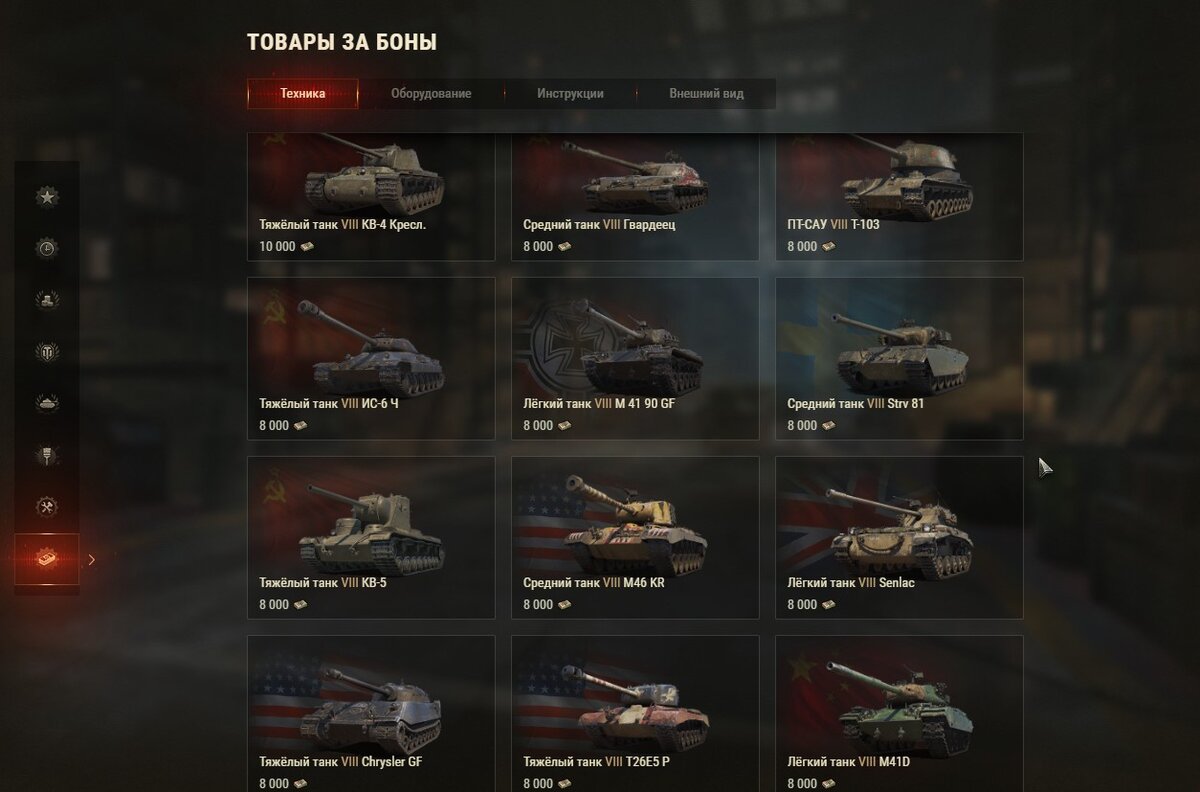
Task: Open the КВ-4 Кресл. heavy tank card
Action: (371, 197)
